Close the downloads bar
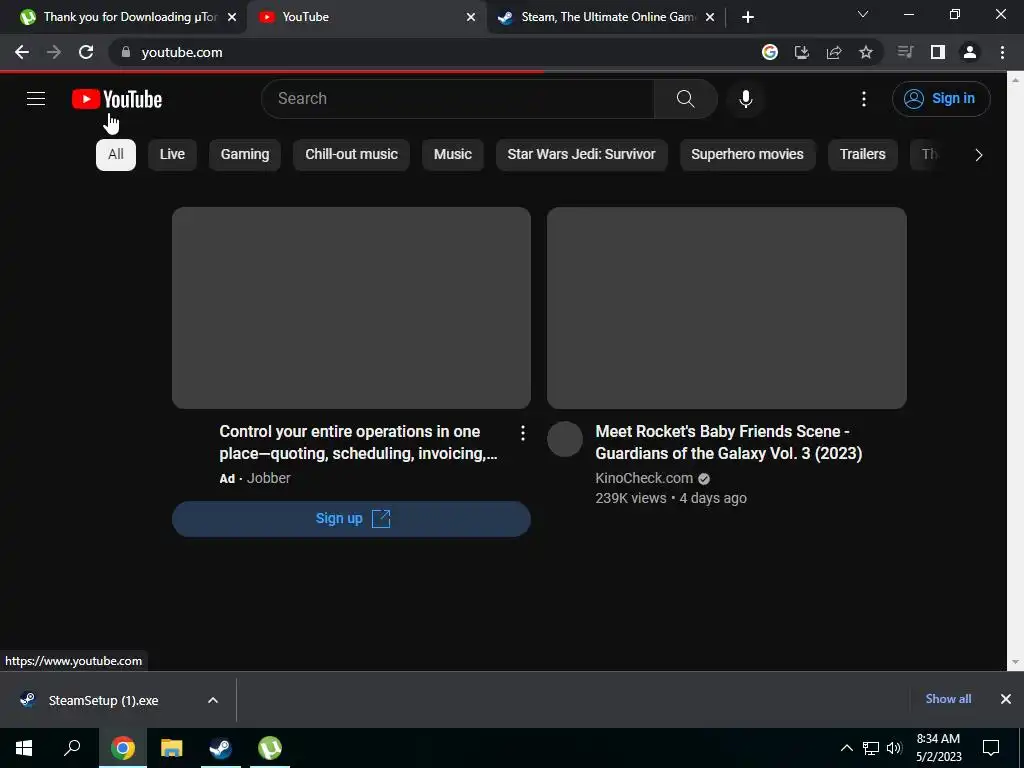The width and height of the screenshot is (1024, 768). coord(1006,699)
